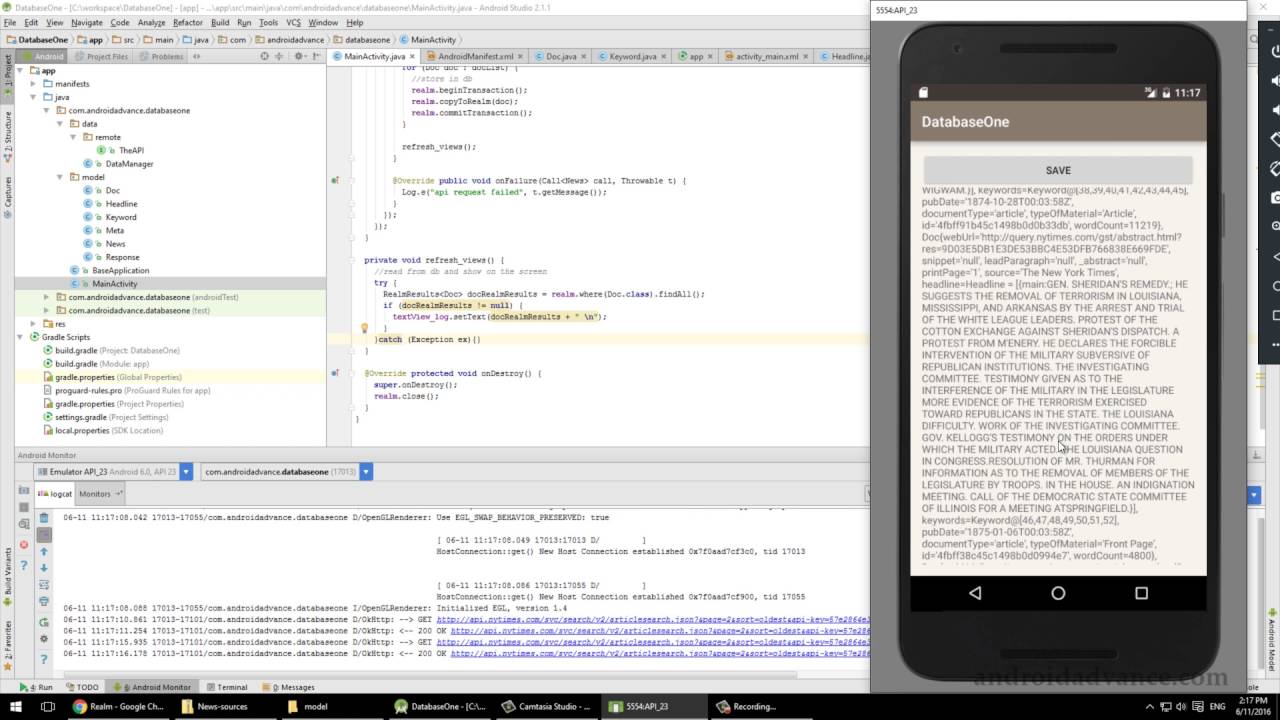Collapse the model package node
Screen dimensions: 1280x720
(59, 177)
